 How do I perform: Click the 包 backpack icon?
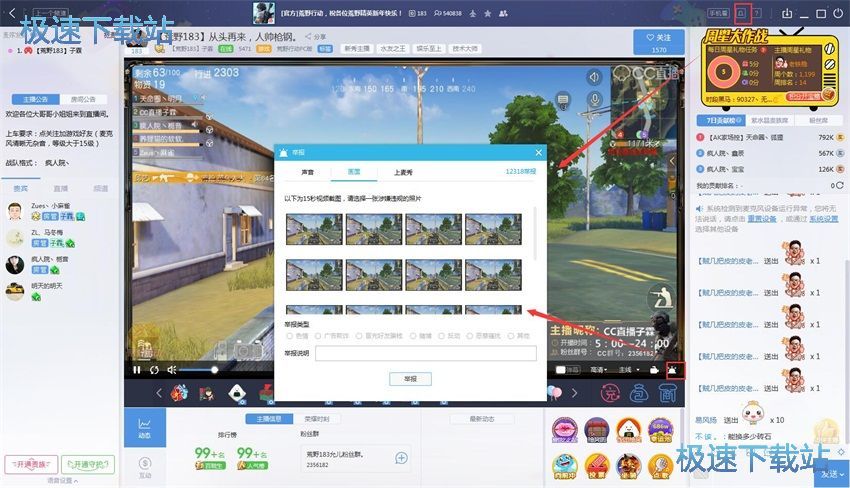(639, 393)
